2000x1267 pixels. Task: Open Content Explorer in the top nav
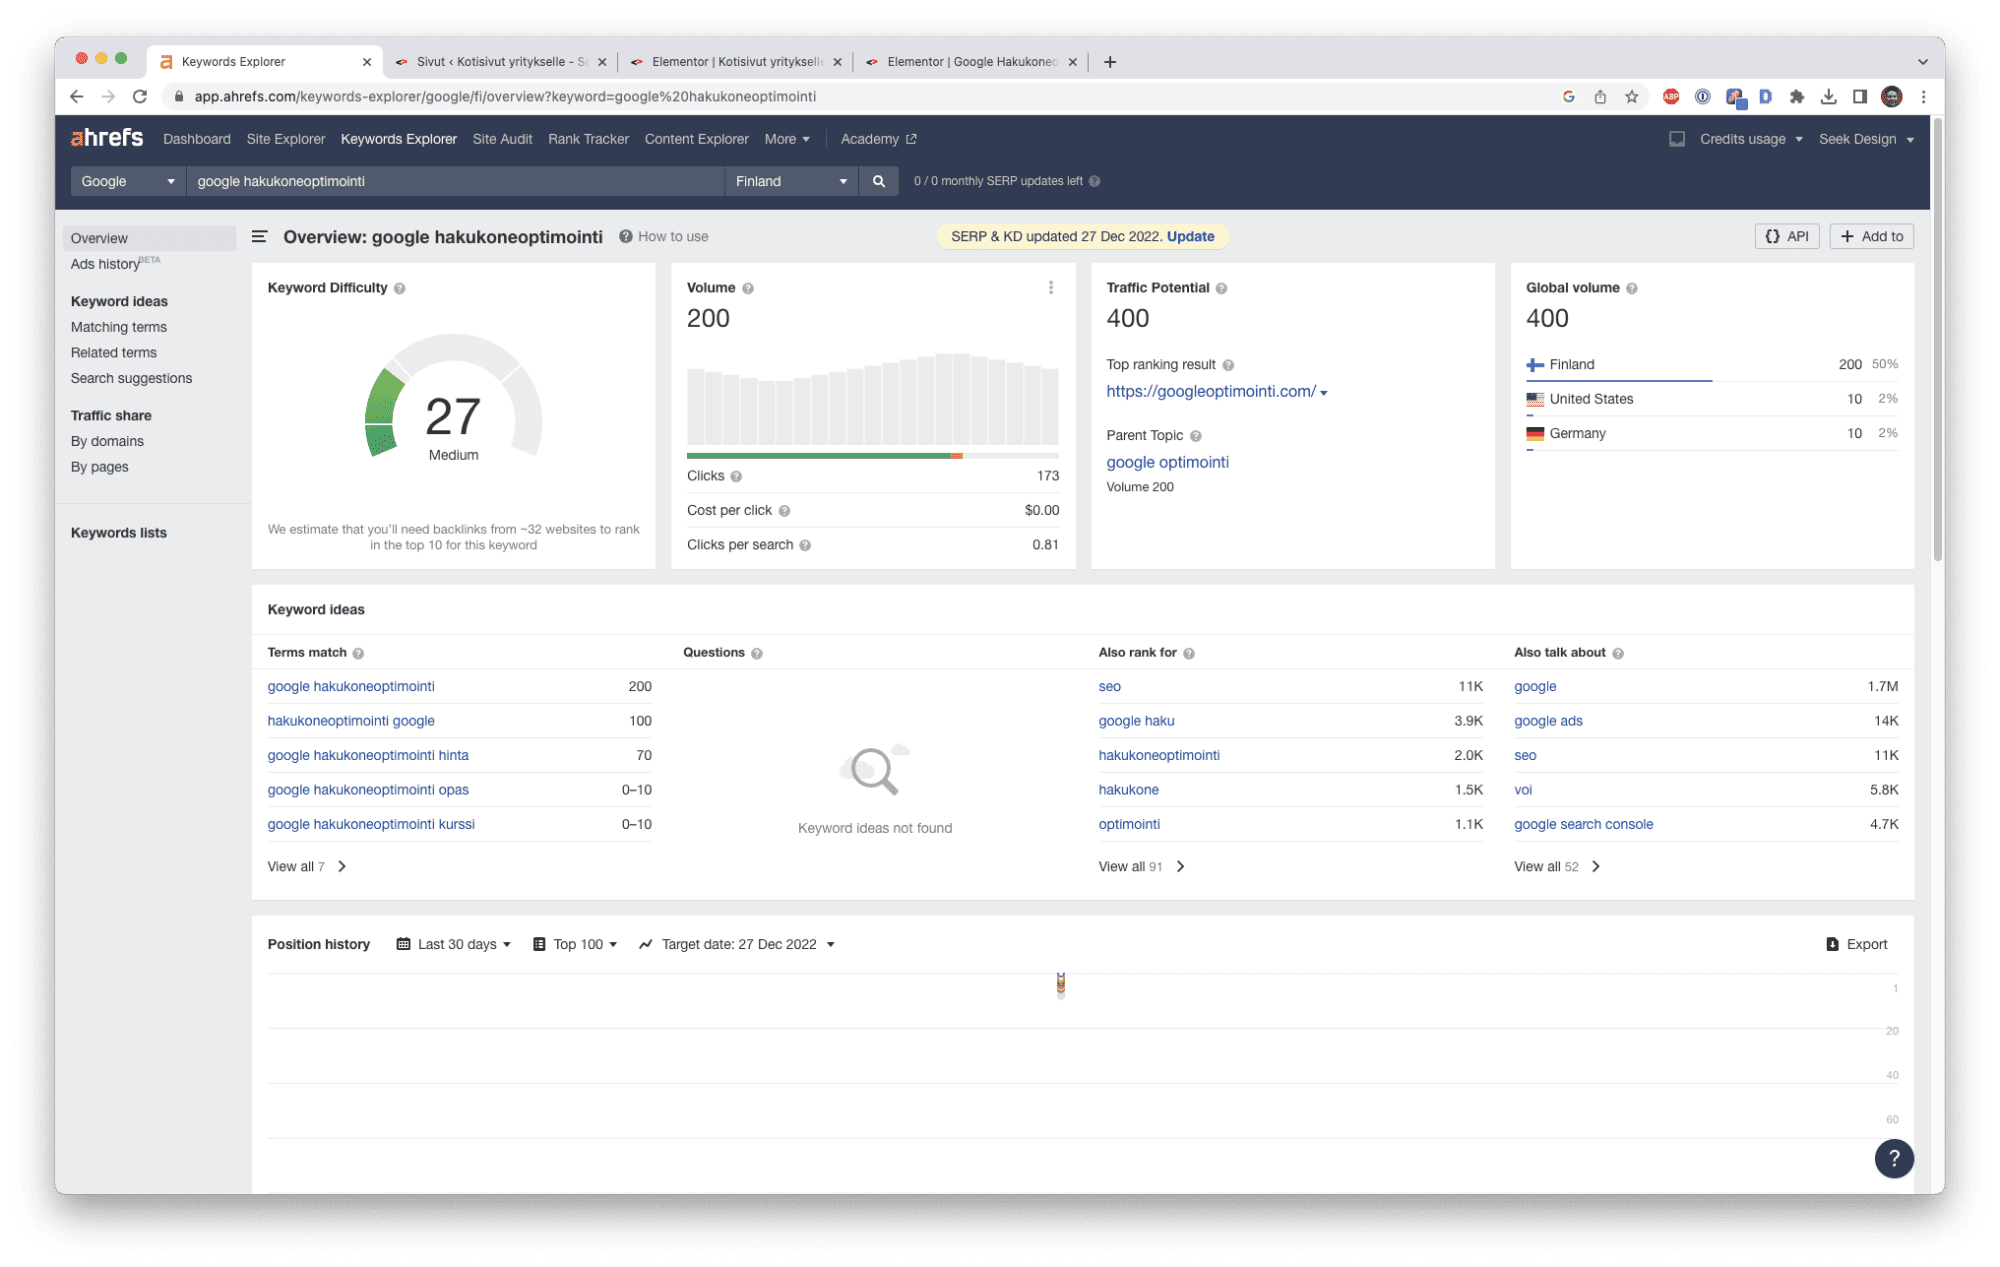click(x=696, y=139)
